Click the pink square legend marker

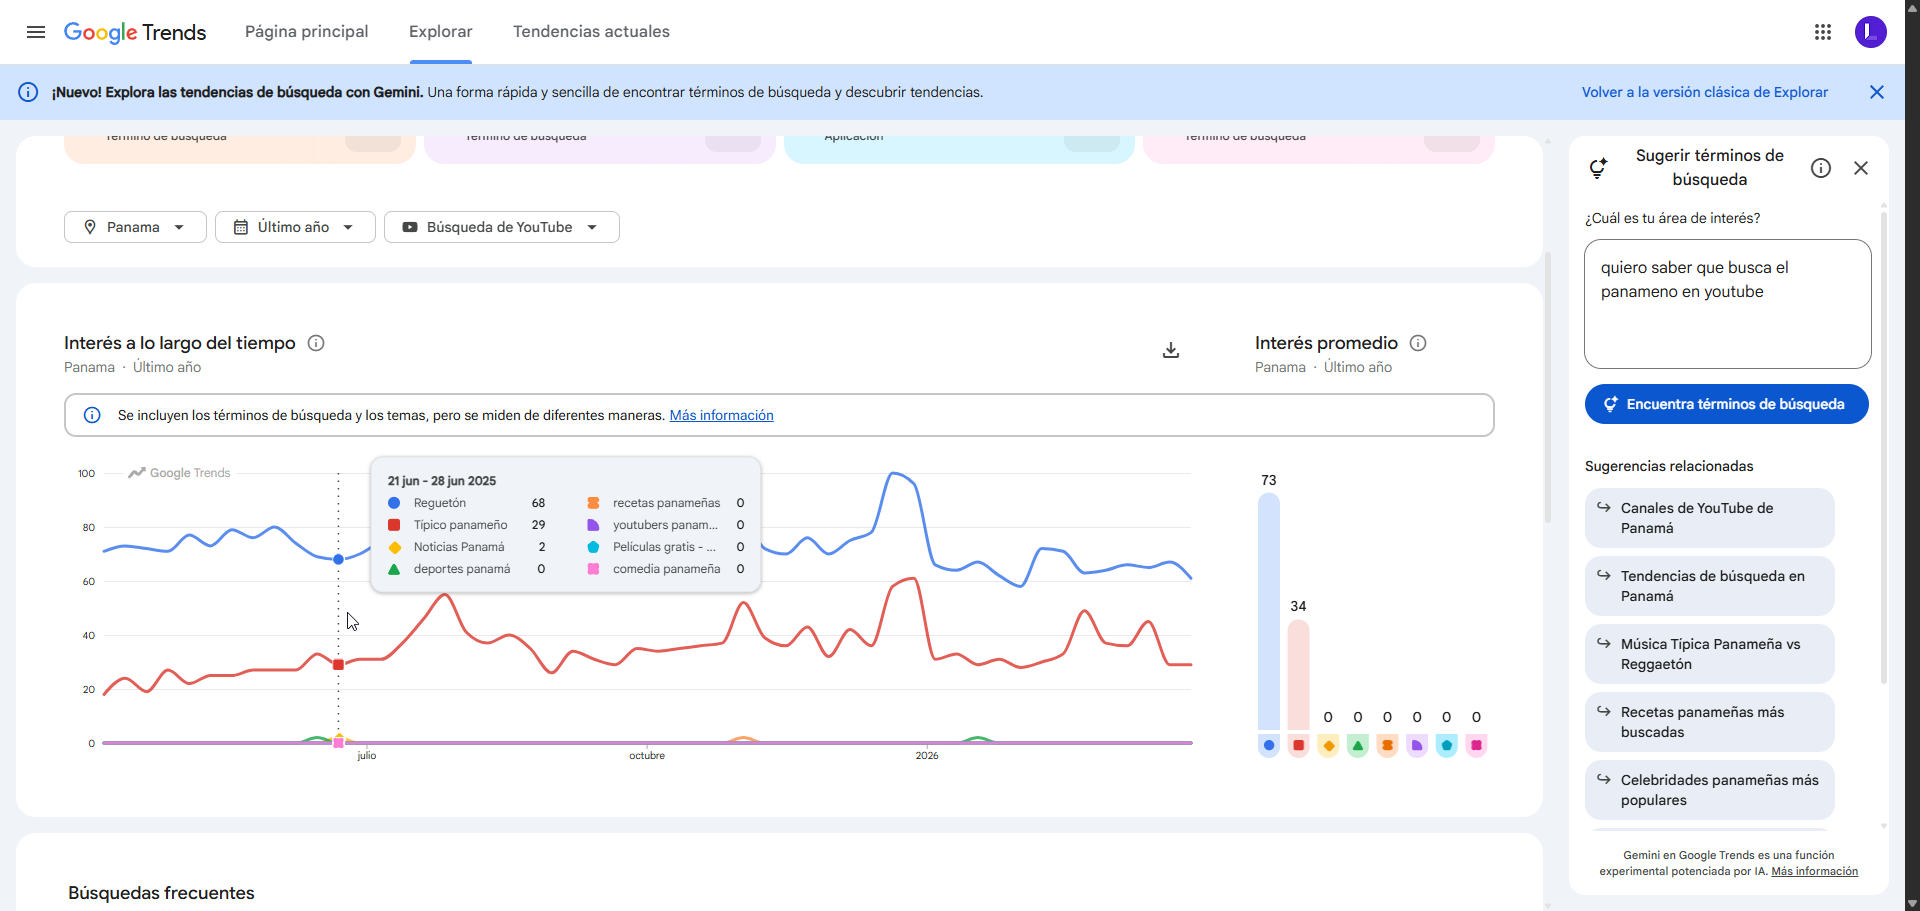(1476, 745)
